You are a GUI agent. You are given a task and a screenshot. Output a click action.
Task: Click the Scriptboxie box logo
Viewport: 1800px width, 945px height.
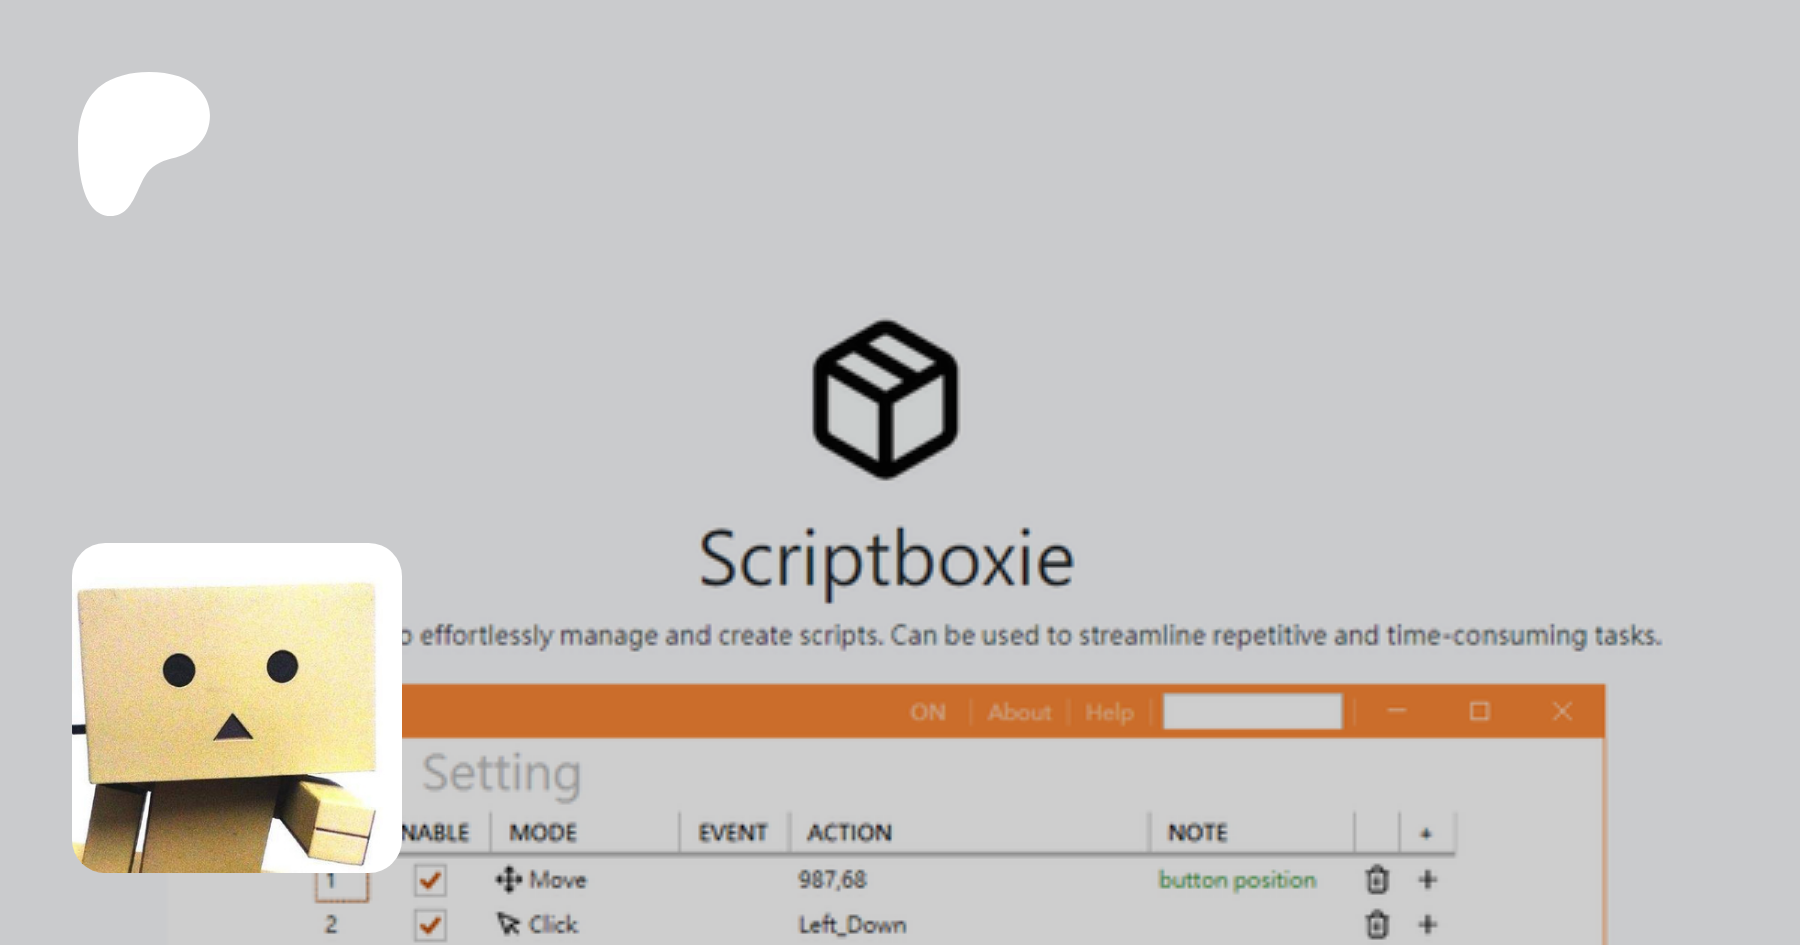point(885,399)
